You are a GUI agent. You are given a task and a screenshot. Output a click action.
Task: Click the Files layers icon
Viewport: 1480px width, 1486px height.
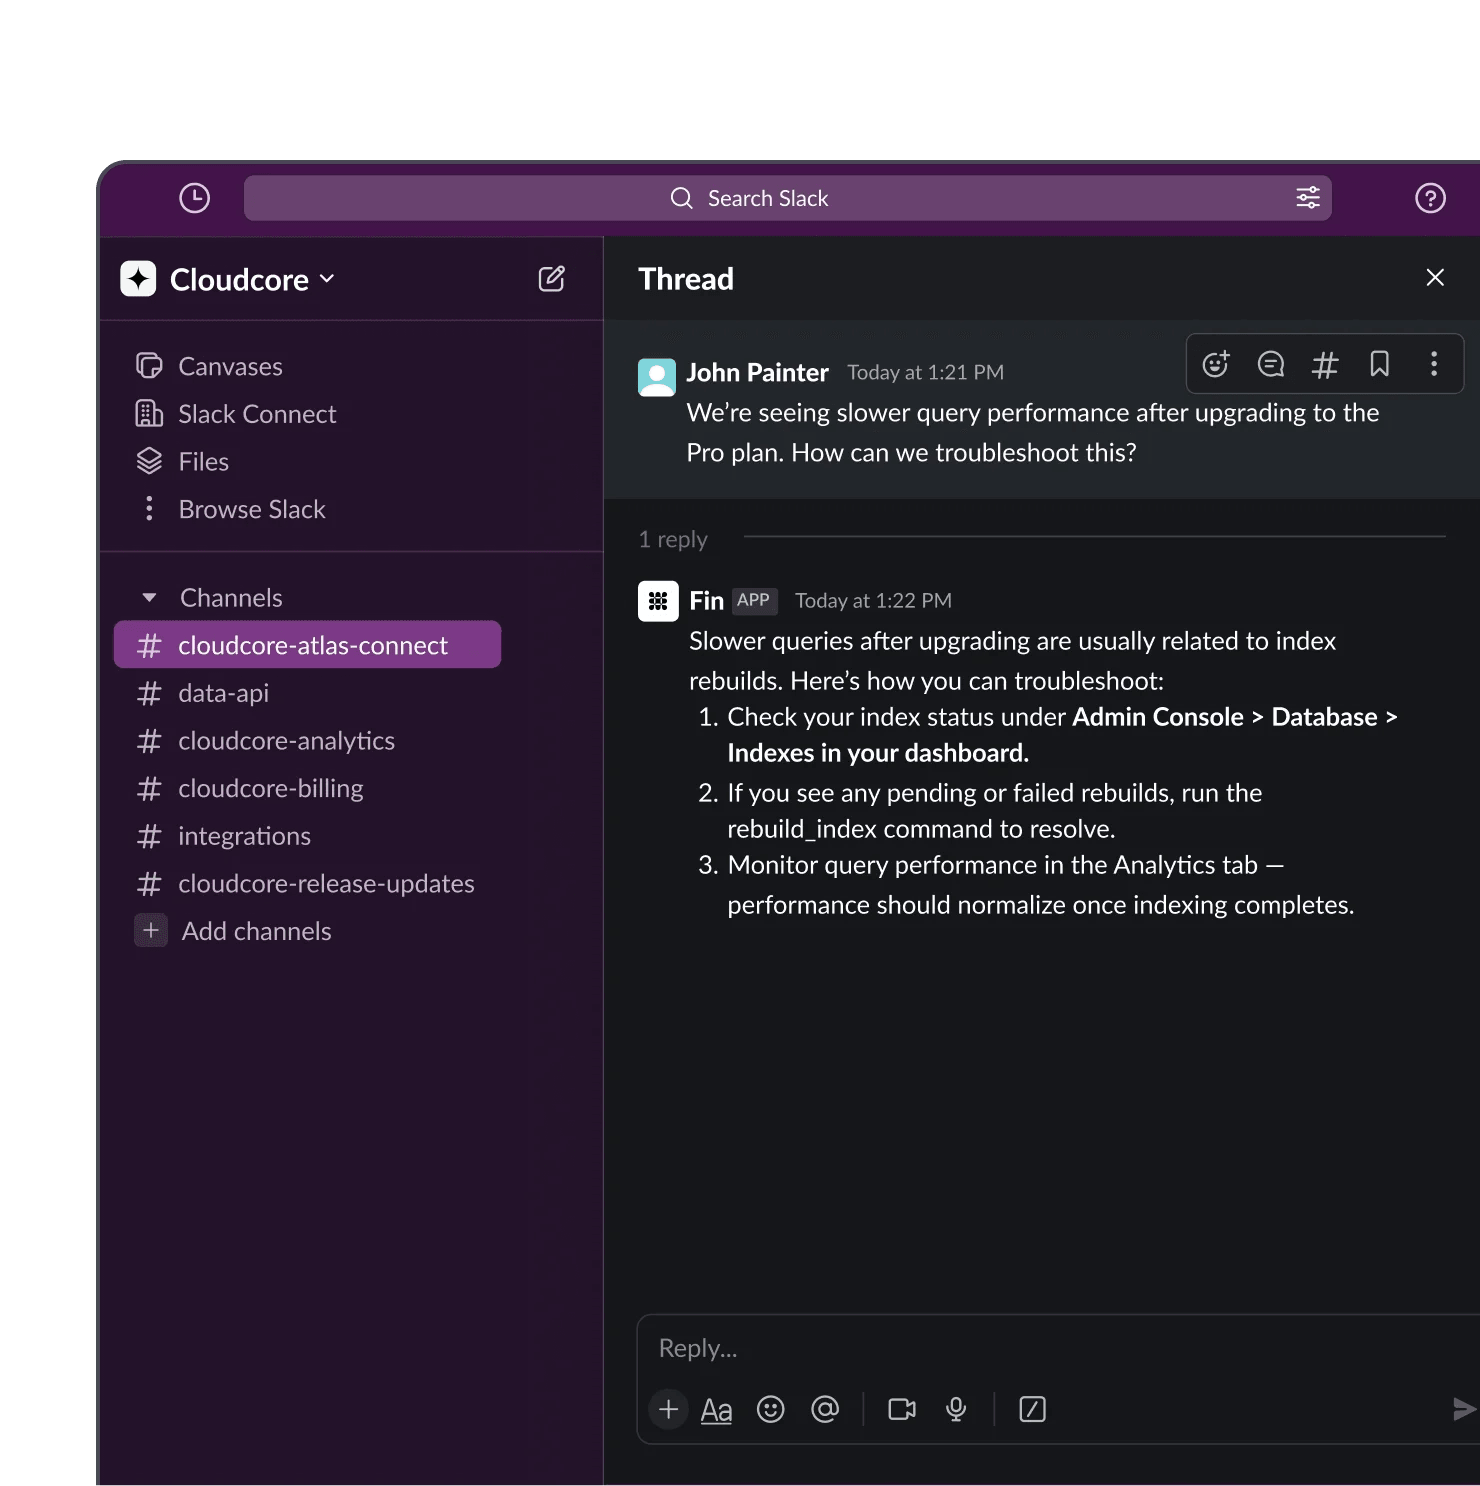tap(149, 461)
